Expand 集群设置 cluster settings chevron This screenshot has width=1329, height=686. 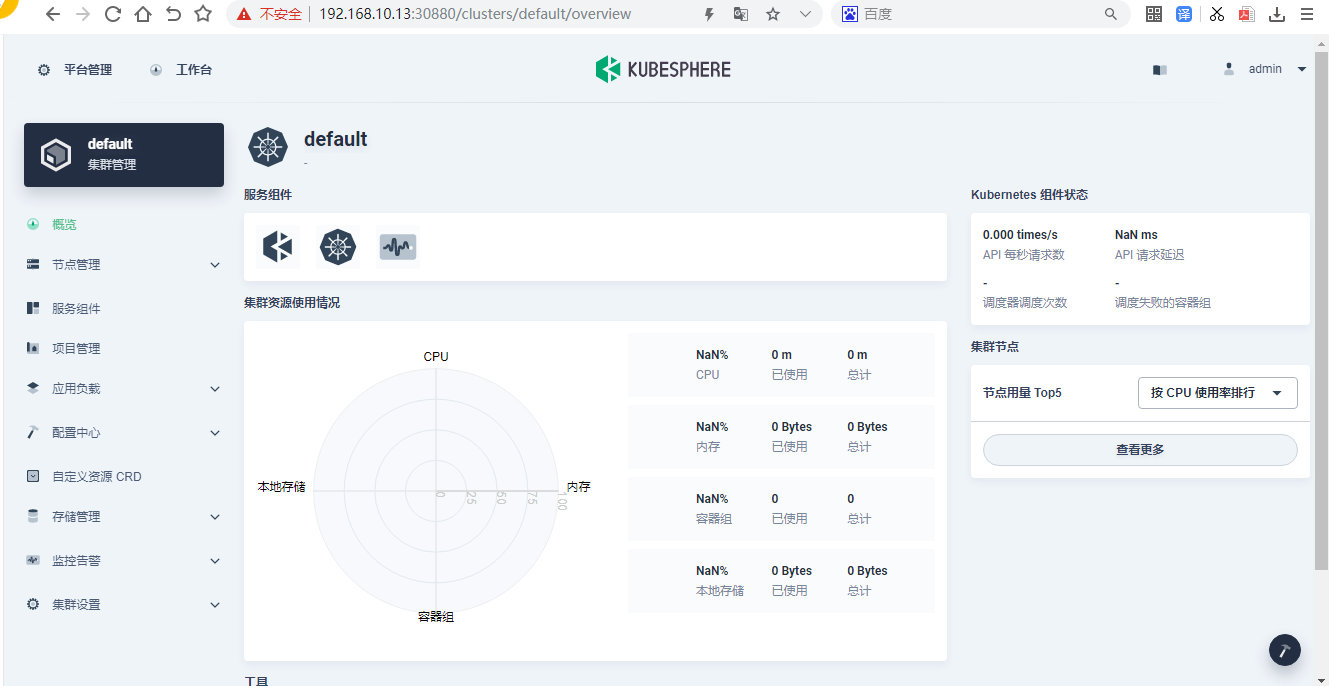215,605
